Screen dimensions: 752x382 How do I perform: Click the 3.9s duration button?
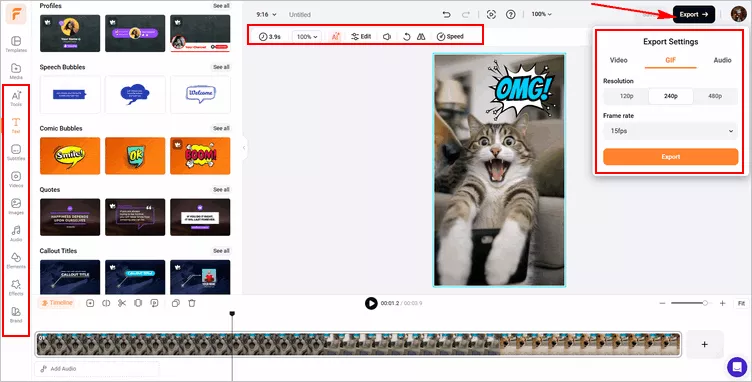pyautogui.click(x=270, y=36)
